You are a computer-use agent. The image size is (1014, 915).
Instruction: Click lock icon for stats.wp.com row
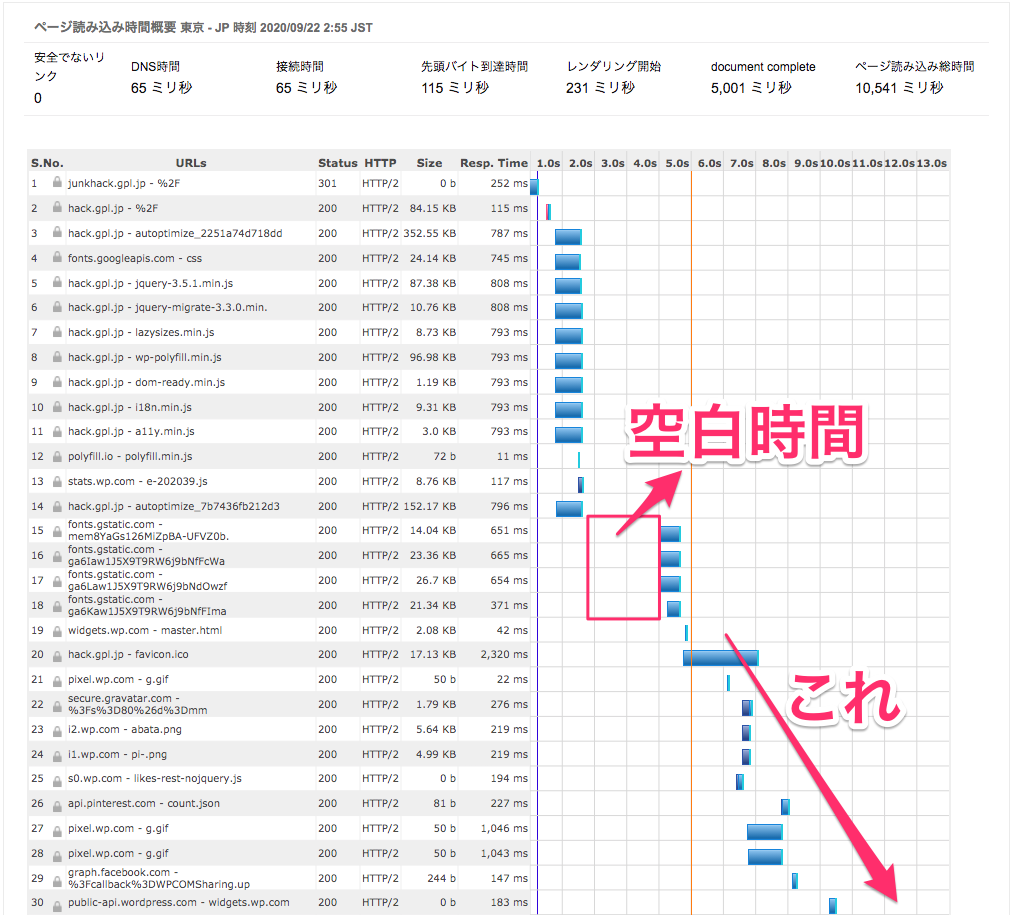tap(58, 481)
